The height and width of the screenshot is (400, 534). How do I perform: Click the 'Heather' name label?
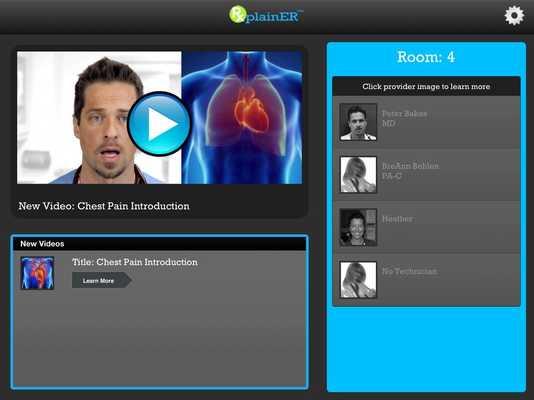pos(397,219)
